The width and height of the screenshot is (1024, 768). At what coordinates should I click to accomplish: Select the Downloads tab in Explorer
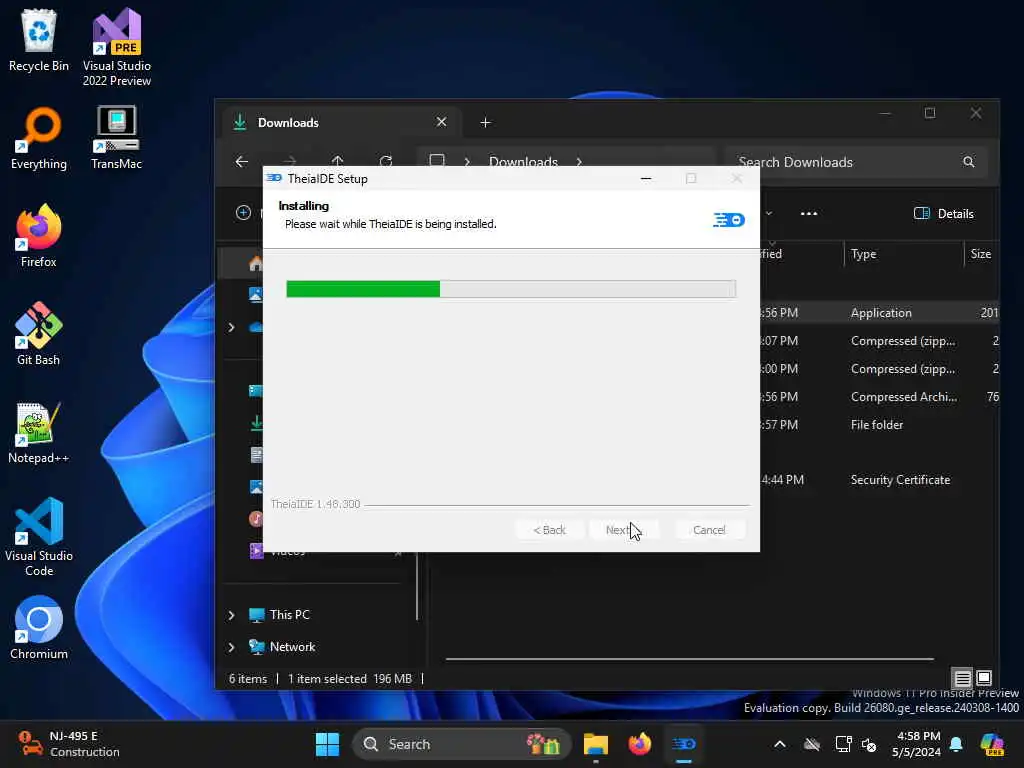tap(341, 122)
